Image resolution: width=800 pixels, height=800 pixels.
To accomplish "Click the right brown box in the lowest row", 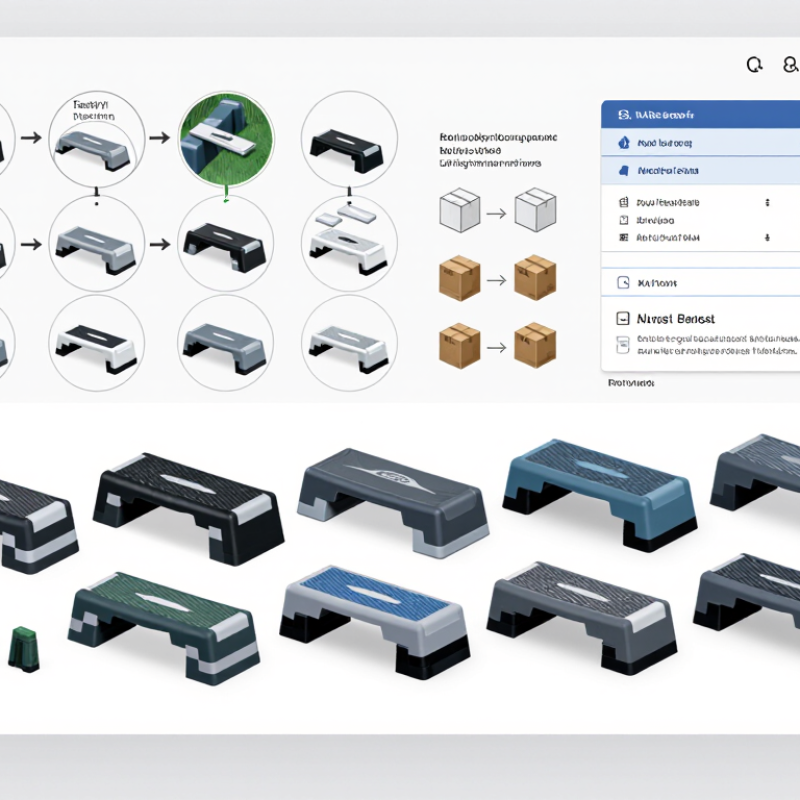I will coord(535,345).
